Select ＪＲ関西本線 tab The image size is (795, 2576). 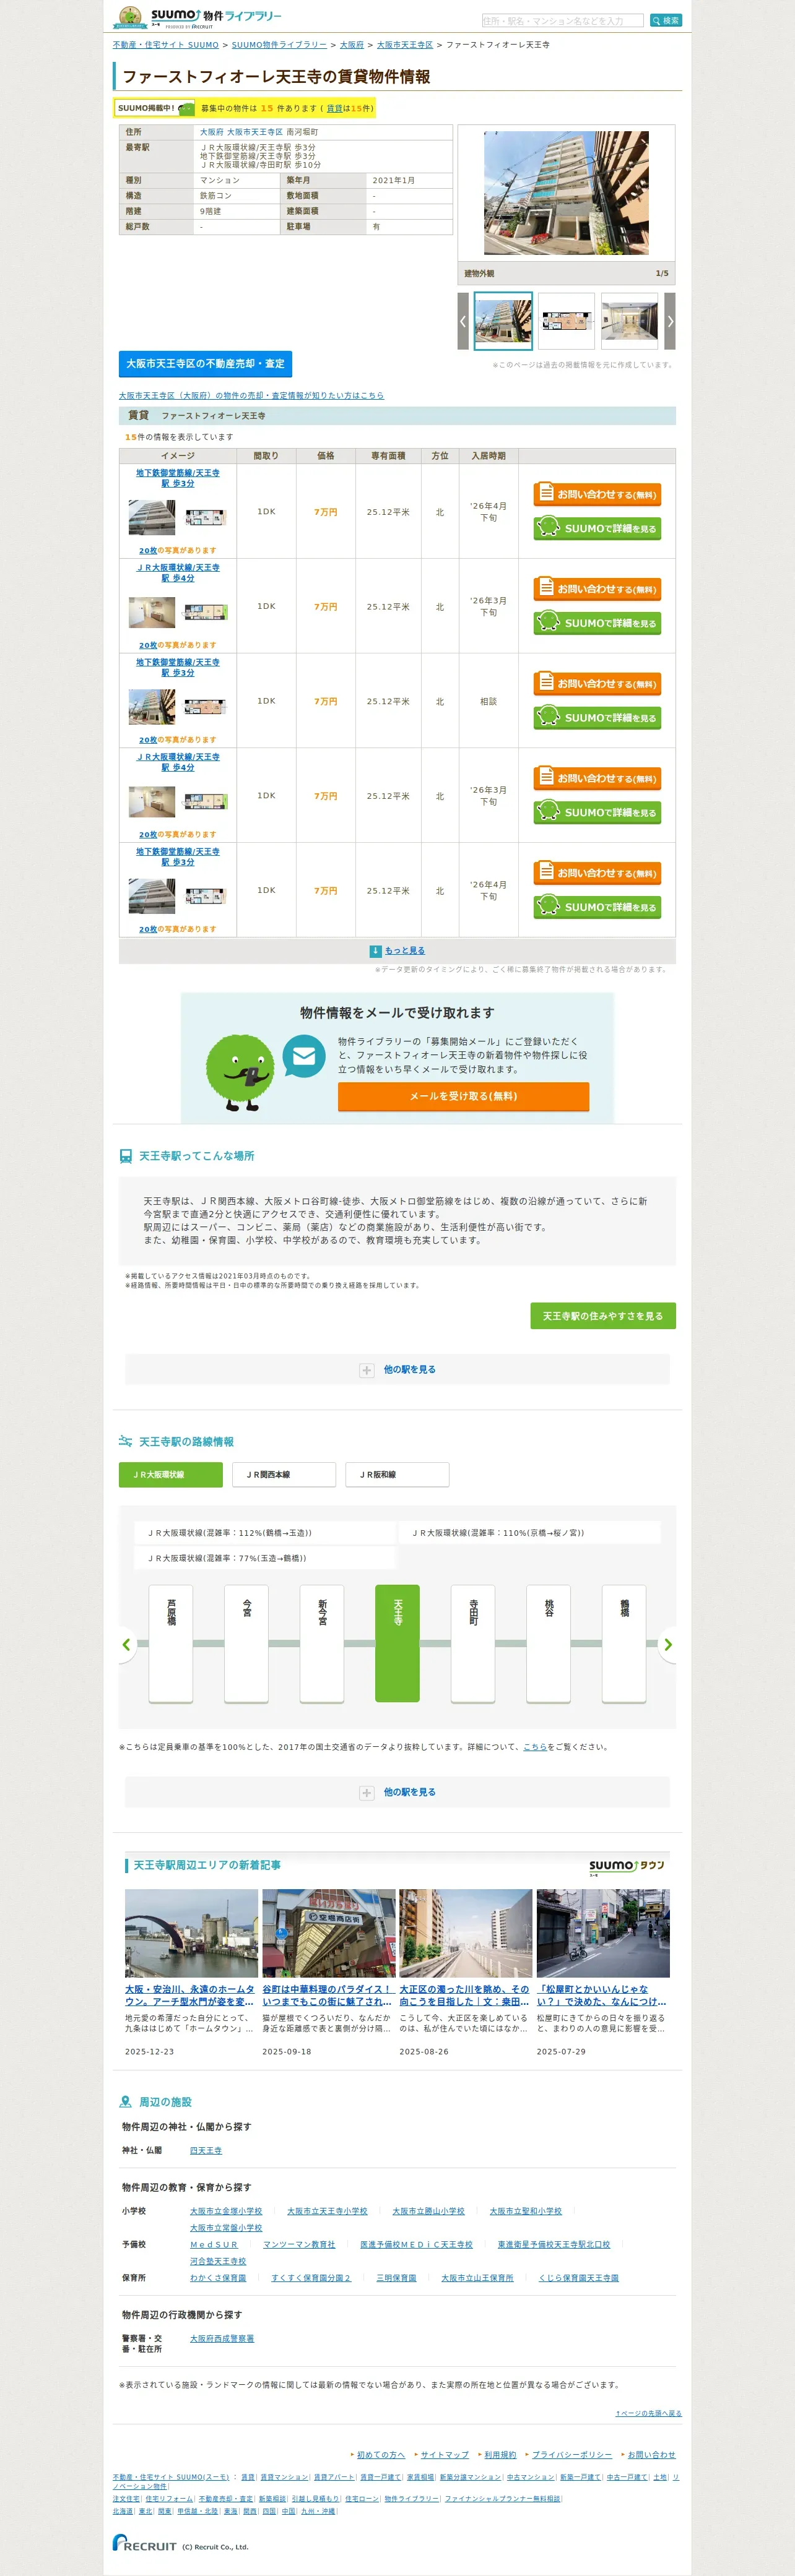point(284,1475)
